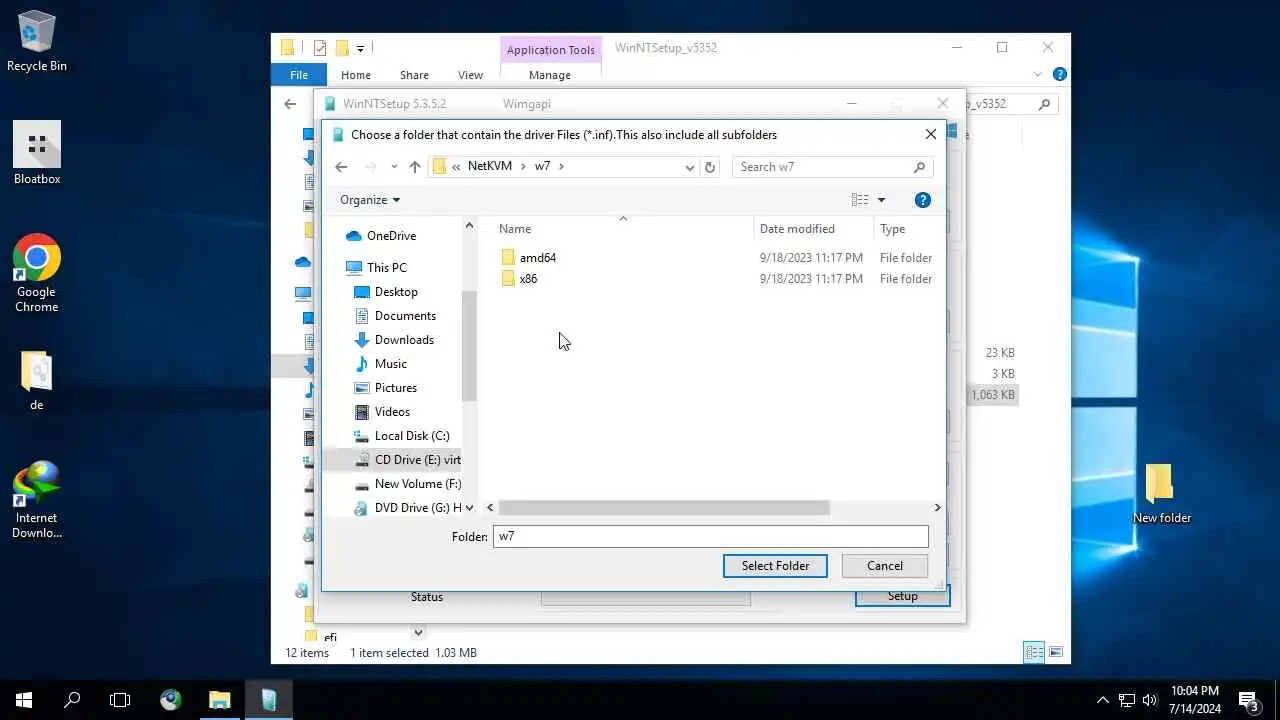
Task: Open the Manage ribbon tab
Action: (x=550, y=75)
